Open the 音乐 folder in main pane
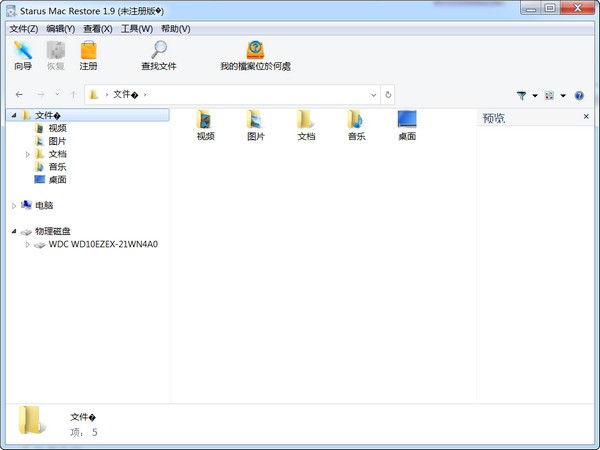 (x=357, y=126)
